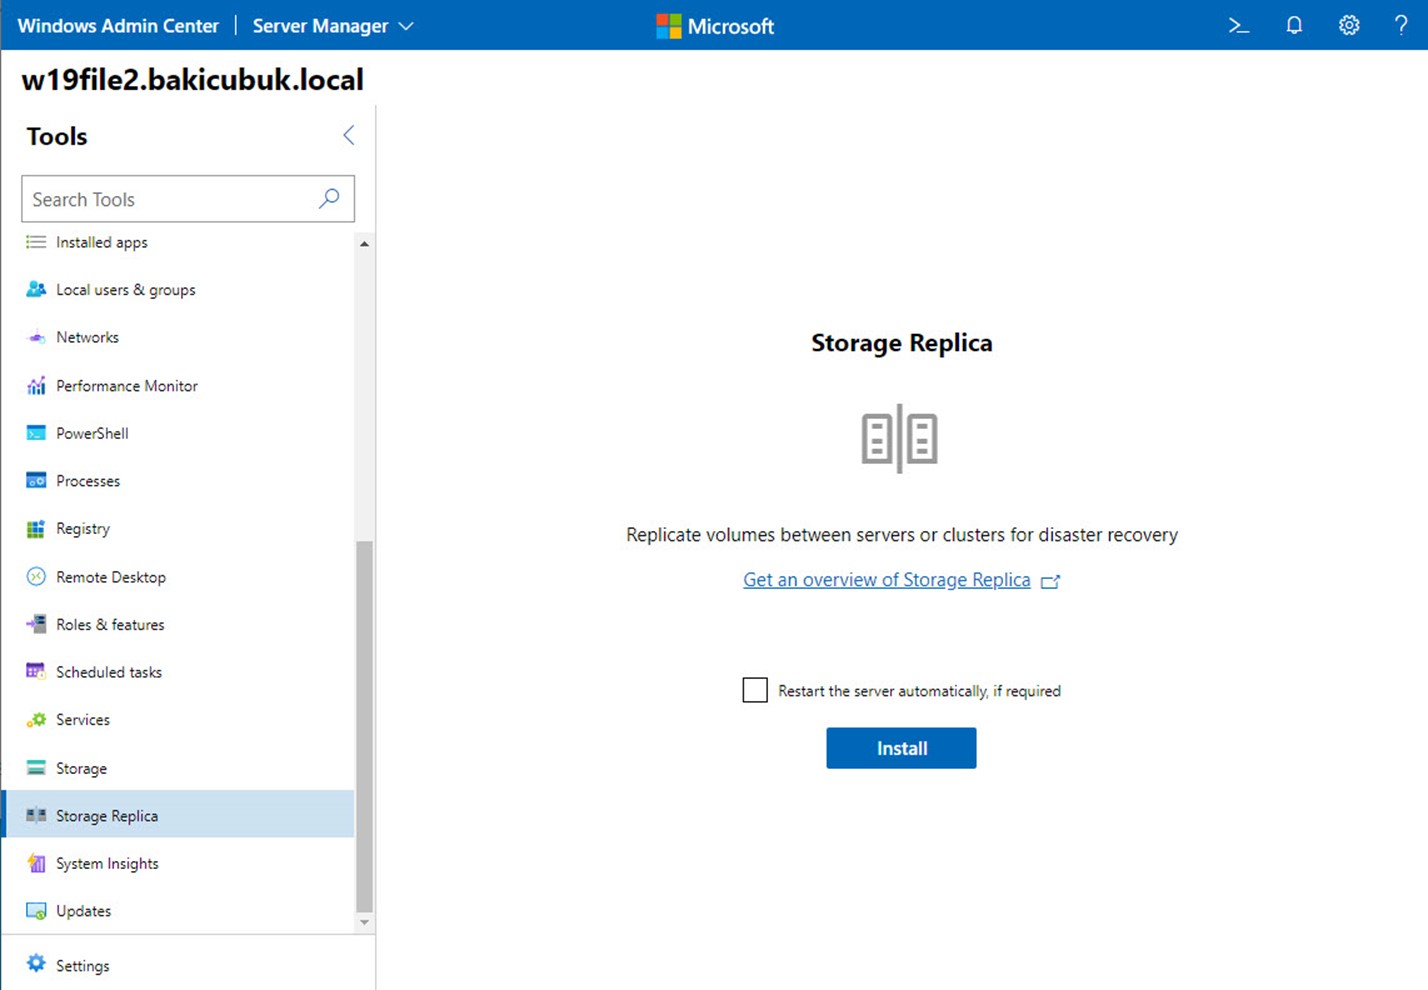The height and width of the screenshot is (990, 1428).
Task: Click the Processes tool icon
Action: coord(36,480)
